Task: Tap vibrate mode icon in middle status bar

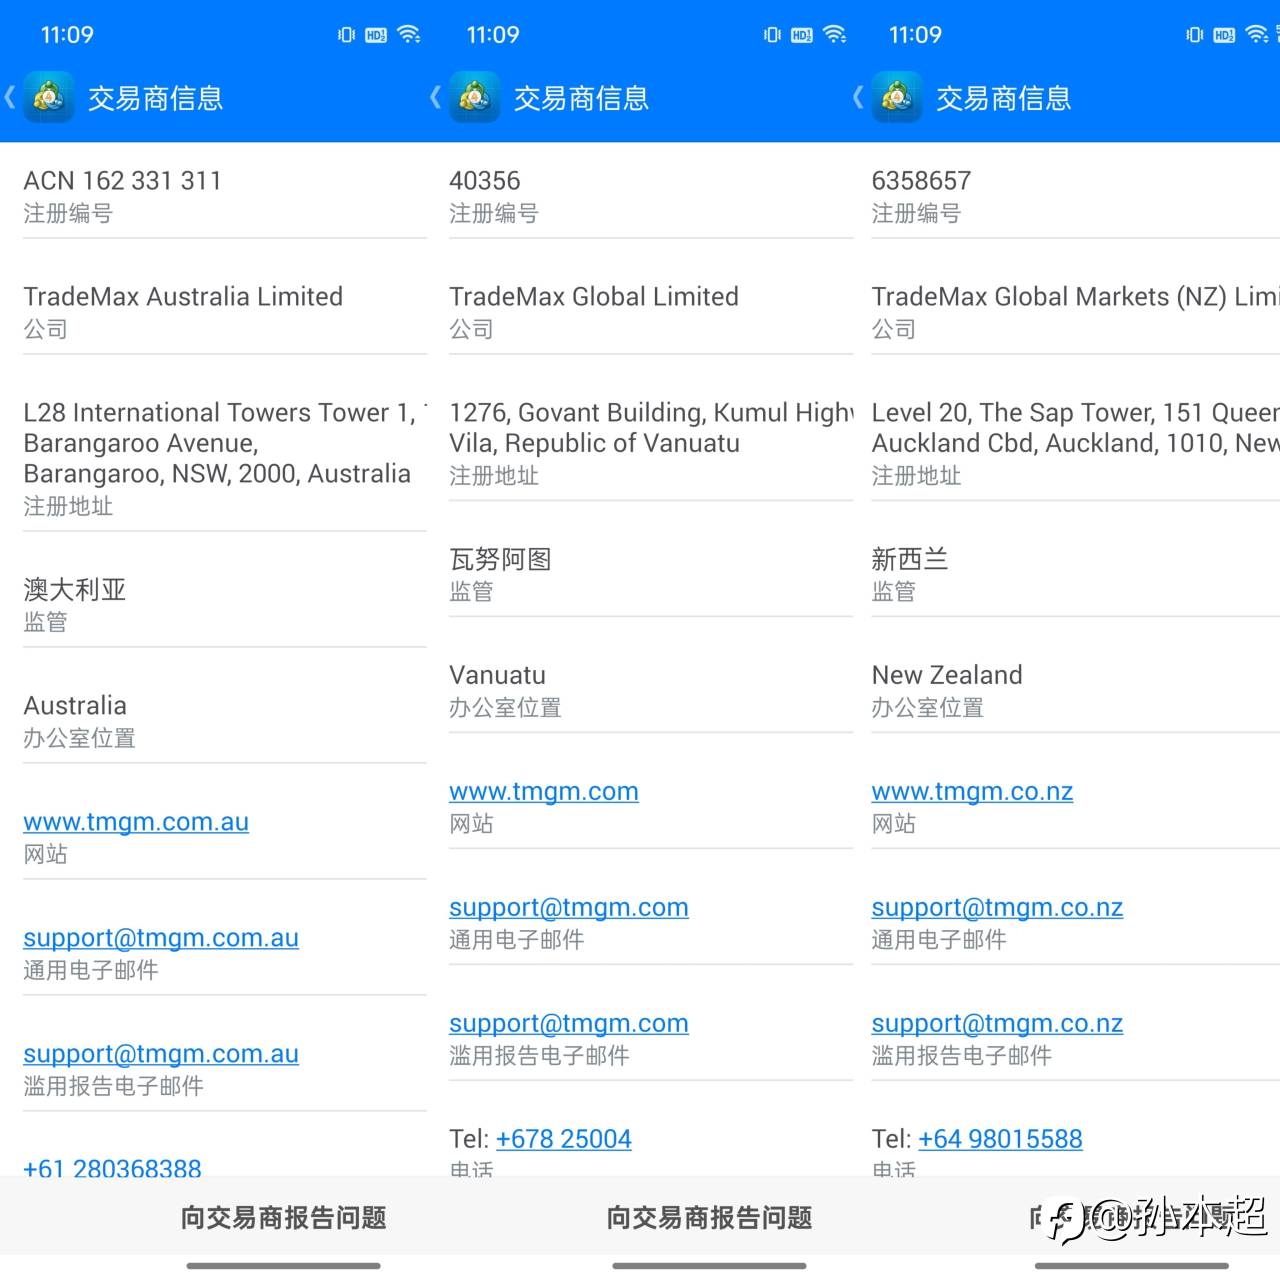Action: pyautogui.click(x=772, y=35)
